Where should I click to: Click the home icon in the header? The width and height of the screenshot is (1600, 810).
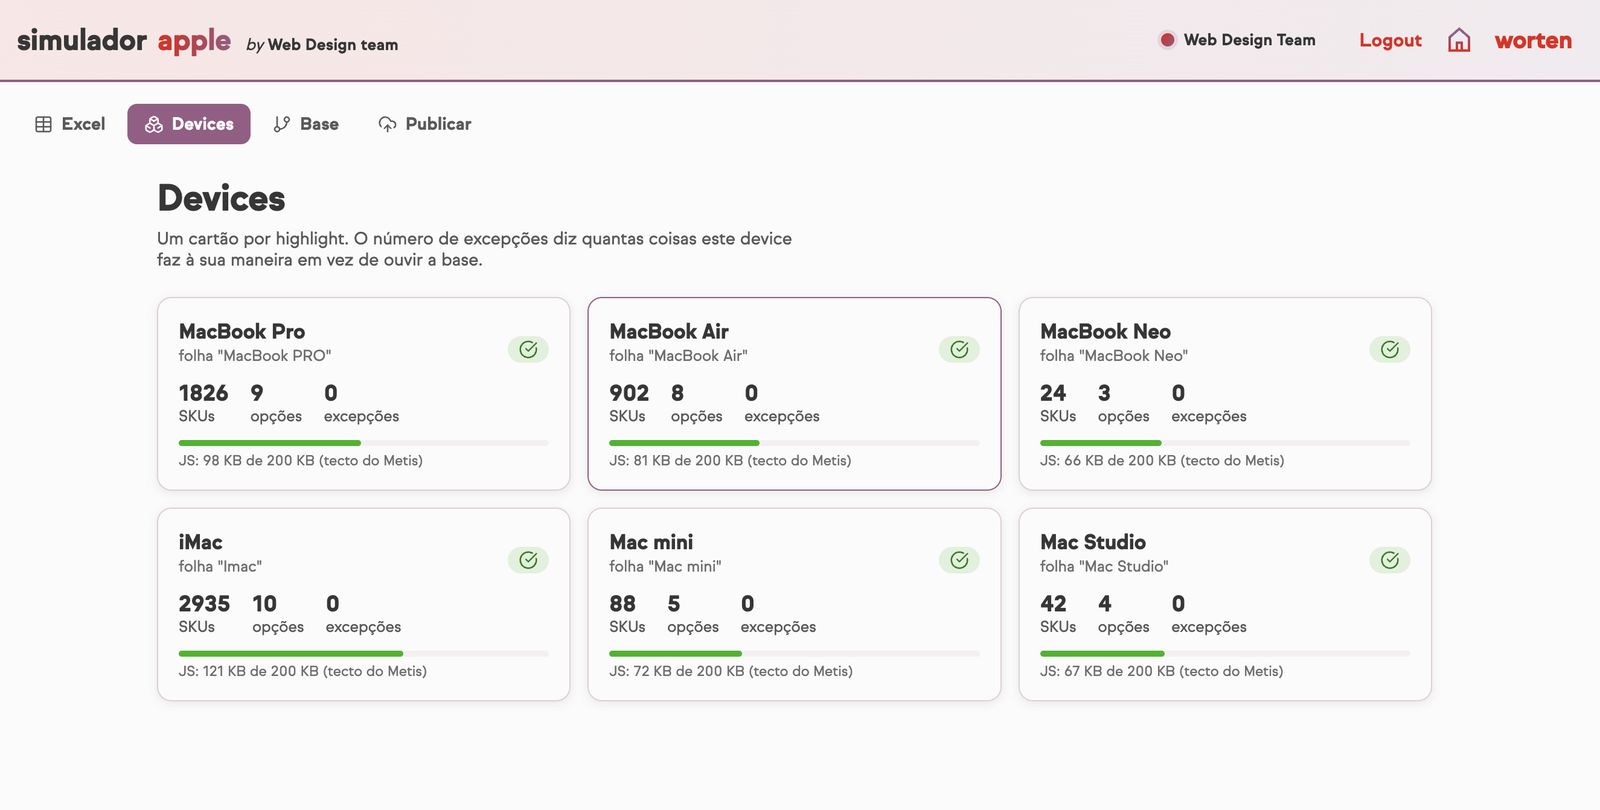point(1459,40)
